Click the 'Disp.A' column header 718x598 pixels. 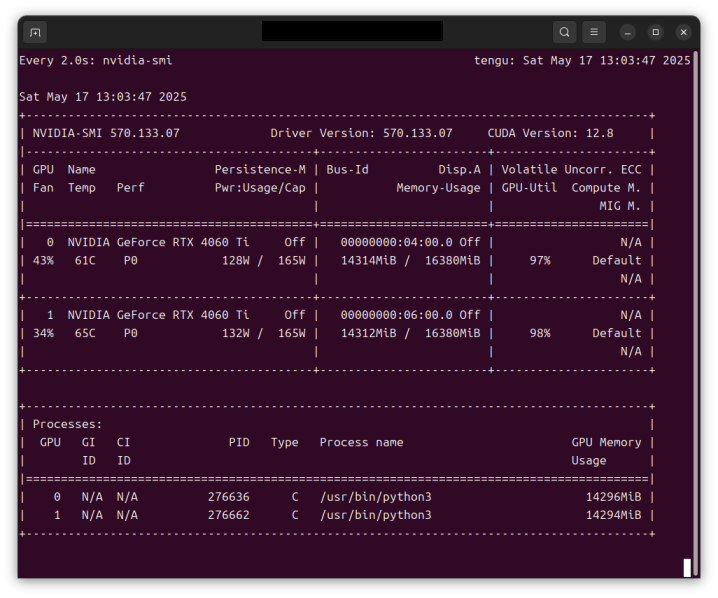(x=459, y=170)
